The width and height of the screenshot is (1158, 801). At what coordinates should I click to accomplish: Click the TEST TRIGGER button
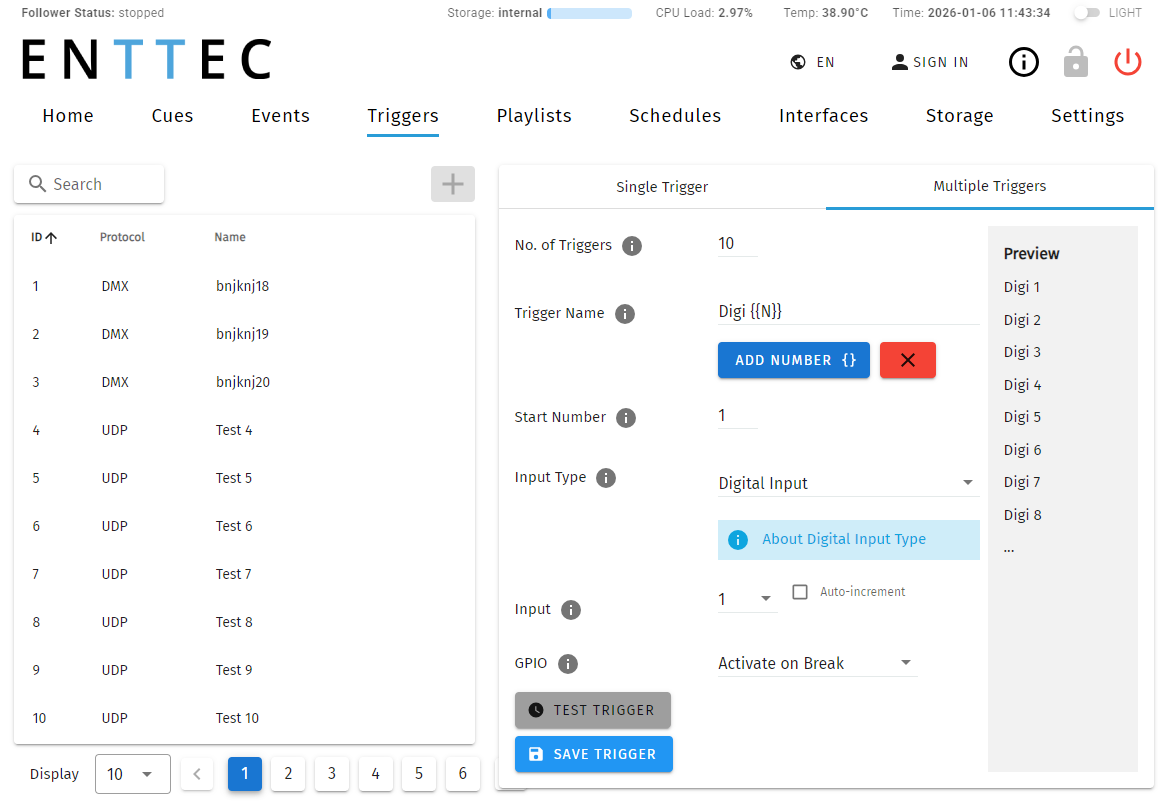tap(593, 710)
